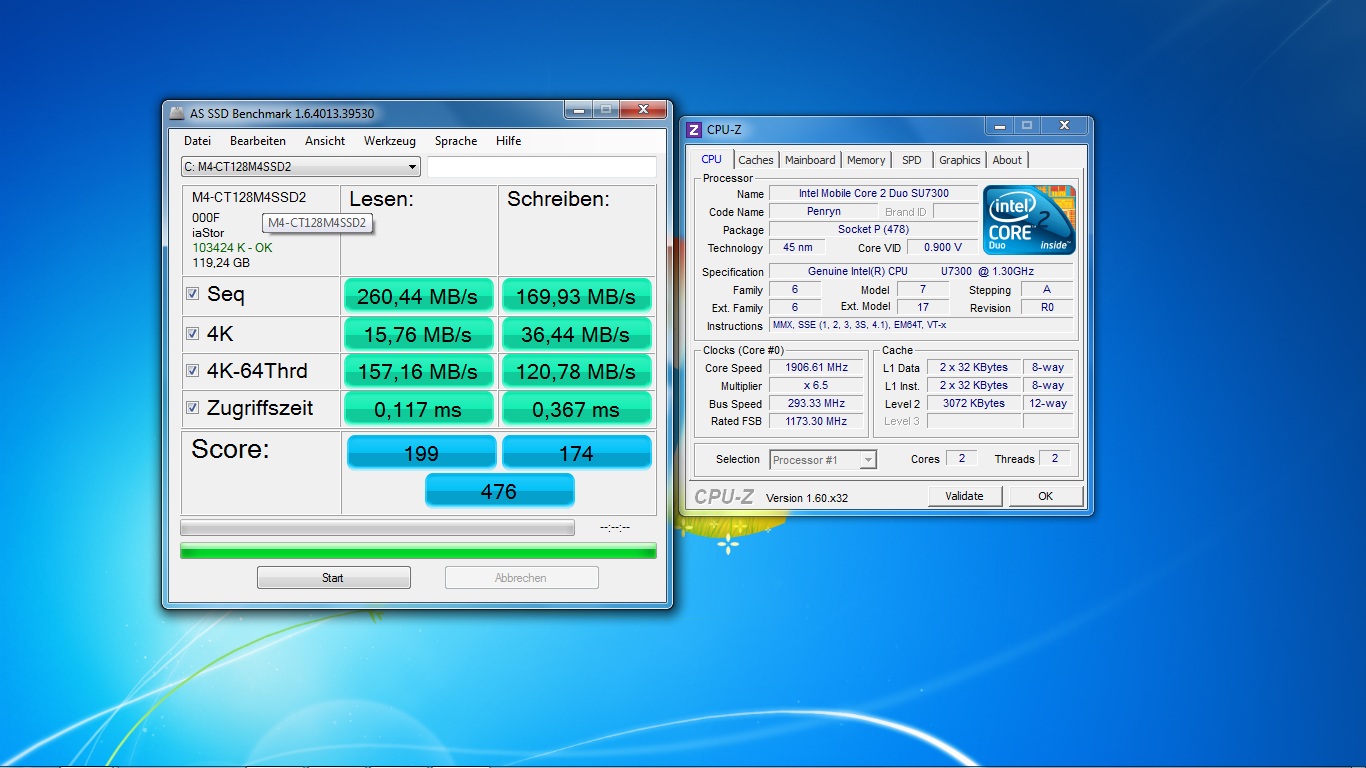Click the OK button in CPU-Z
1366x768 pixels.
[1045, 496]
